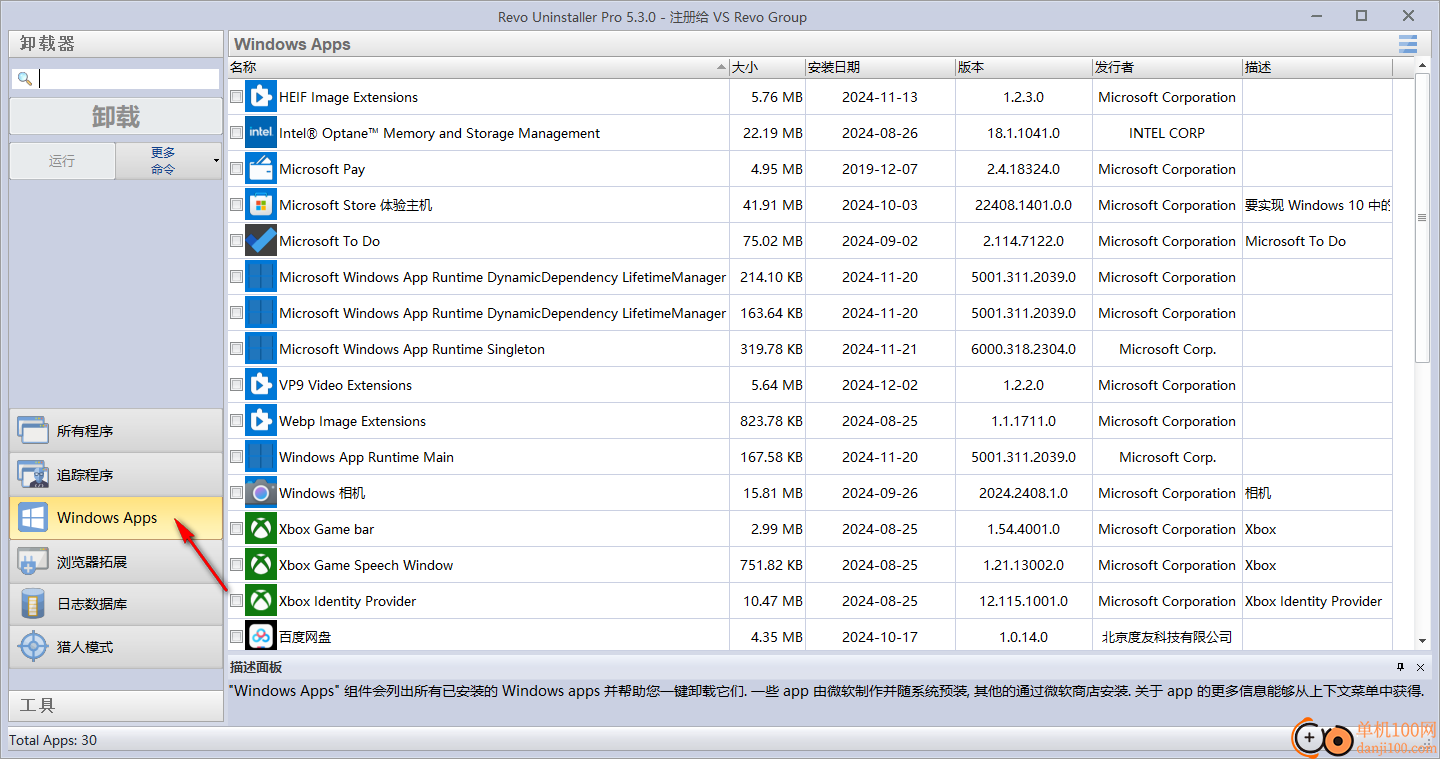This screenshot has height=759, width=1440.
Task: Select the 214.10 KB LifetimeManager row icon
Action: 260,277
